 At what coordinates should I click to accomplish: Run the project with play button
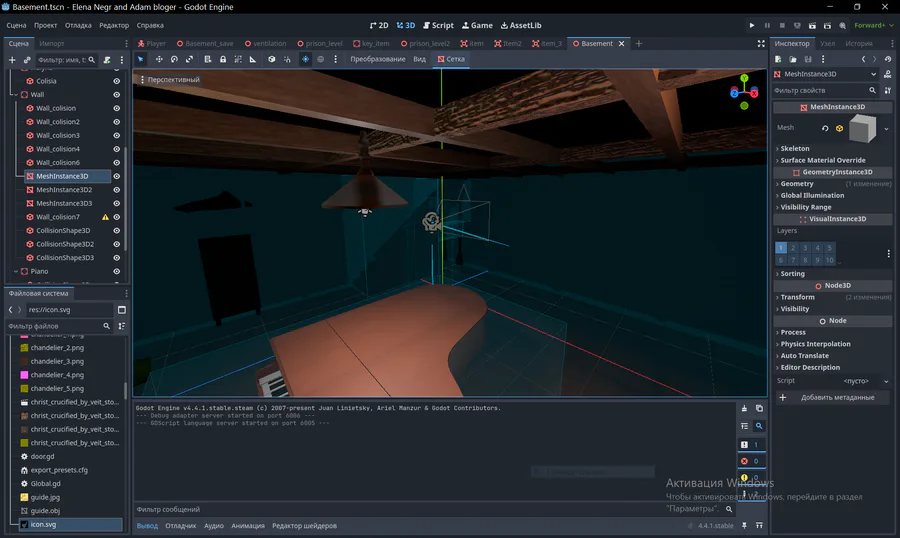click(752, 25)
